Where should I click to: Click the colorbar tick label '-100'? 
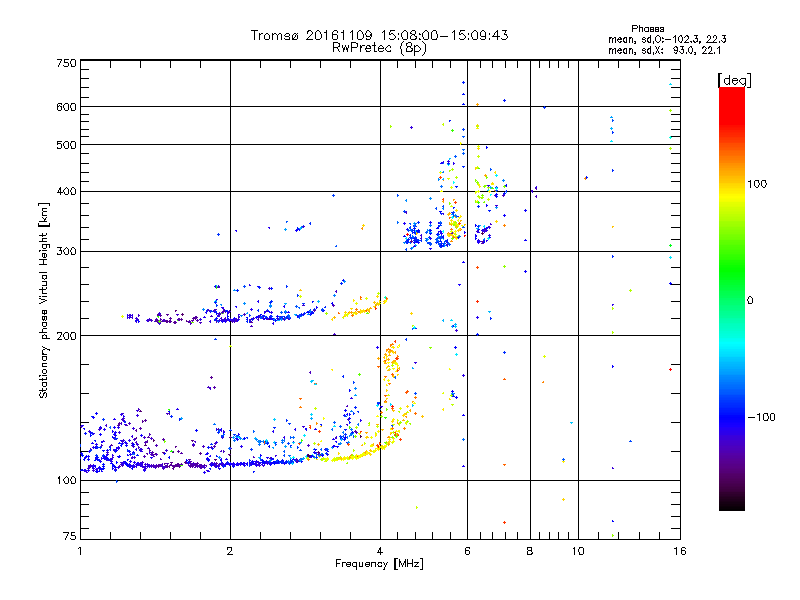(761, 417)
